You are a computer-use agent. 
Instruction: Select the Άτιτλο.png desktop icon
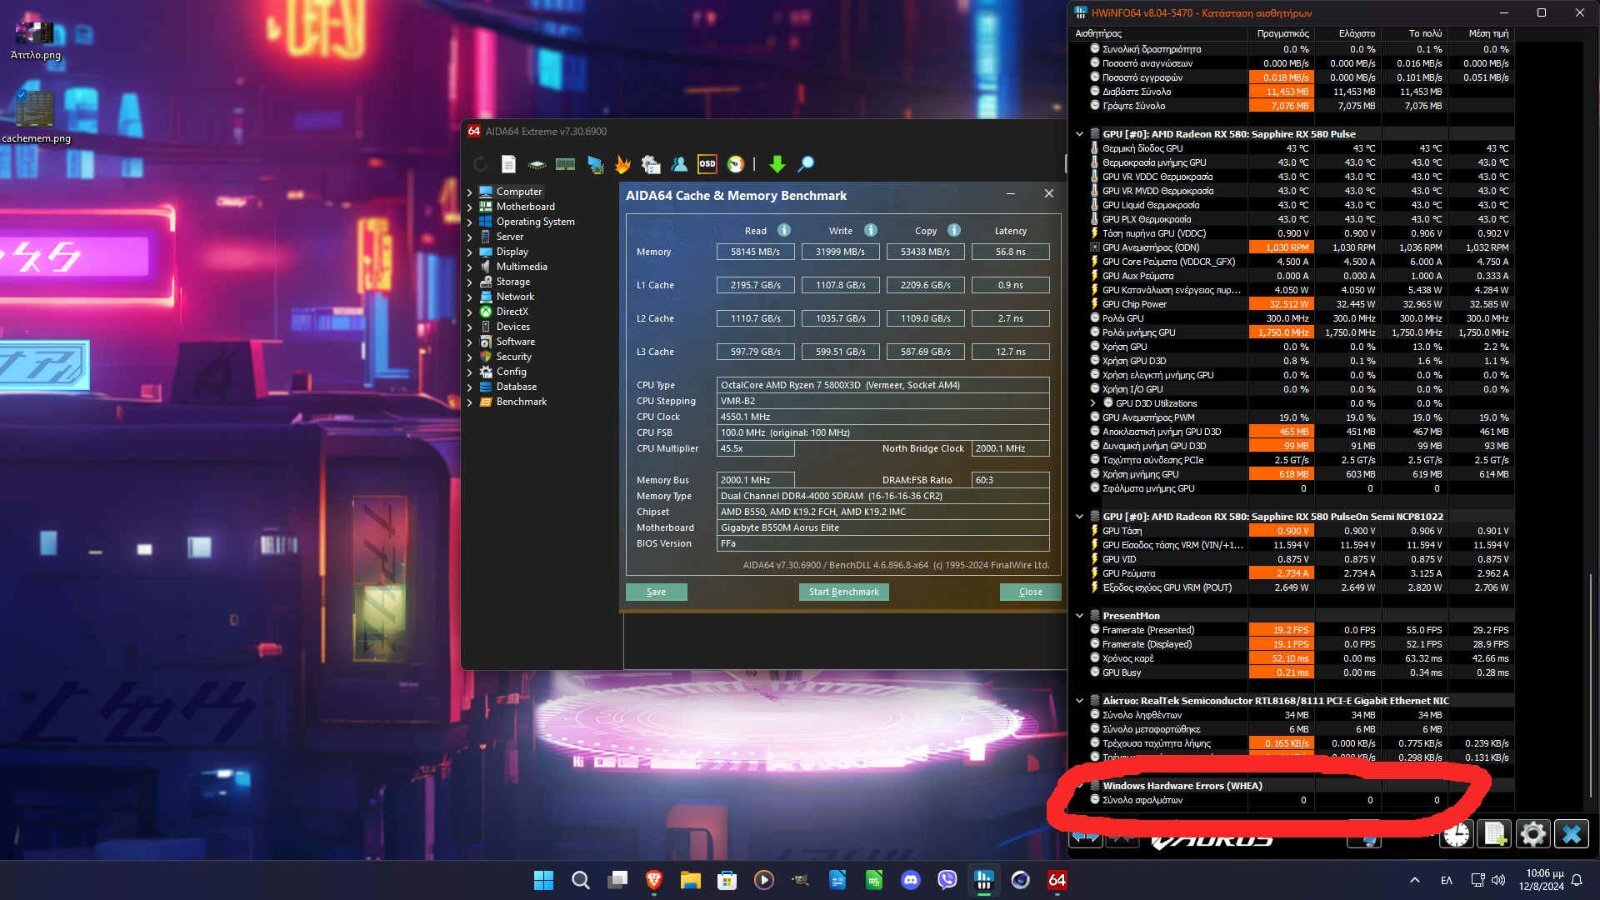click(35, 40)
